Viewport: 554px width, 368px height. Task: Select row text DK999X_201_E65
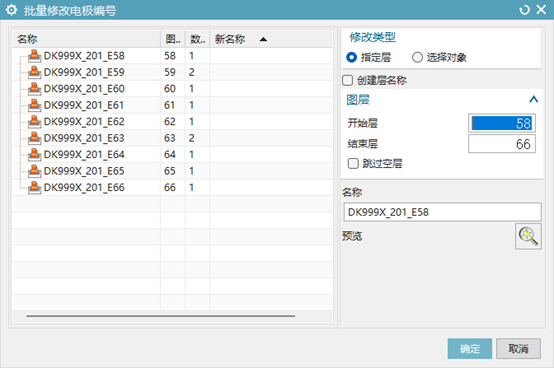[84, 171]
